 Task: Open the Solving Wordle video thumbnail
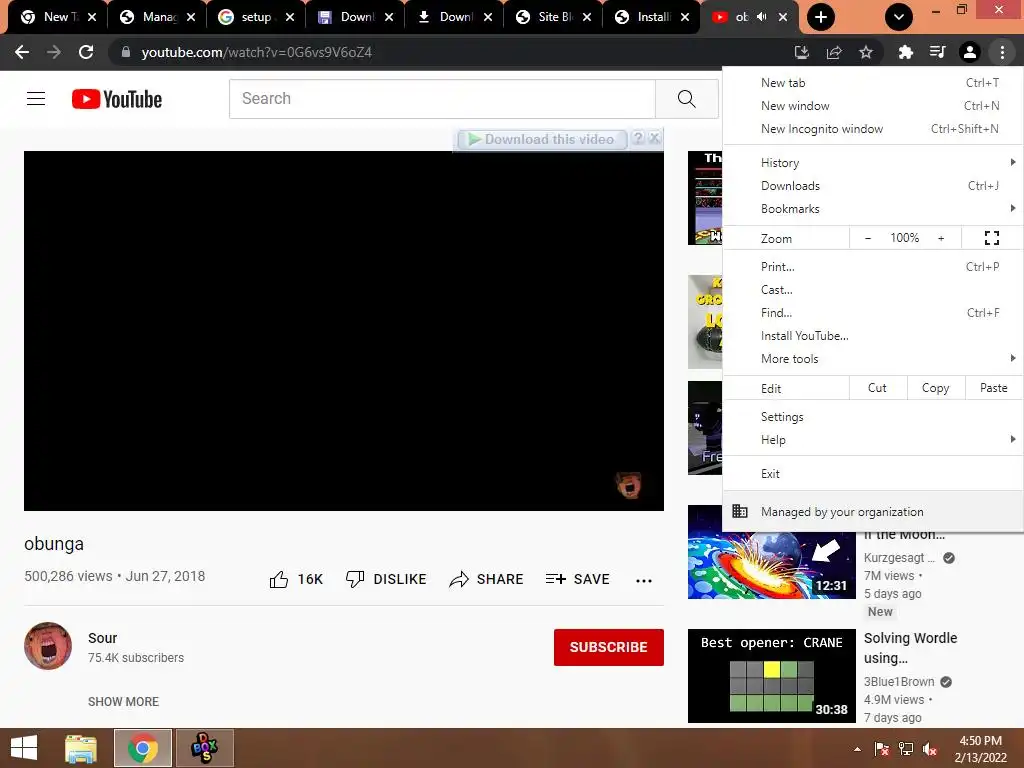pyautogui.click(x=771, y=676)
